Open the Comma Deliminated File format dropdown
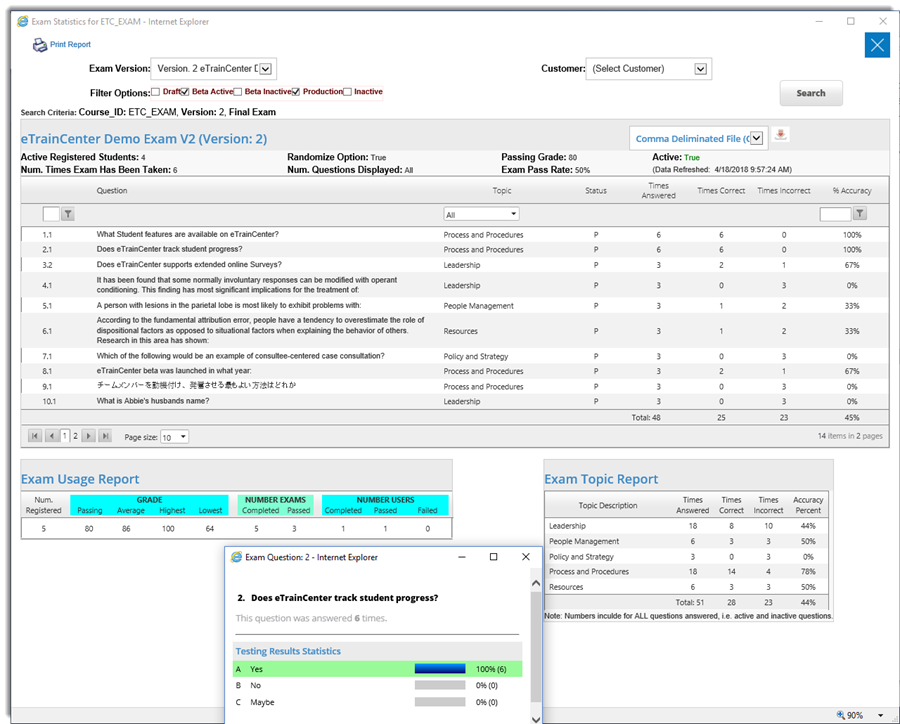This screenshot has width=900, height=724. (x=757, y=138)
